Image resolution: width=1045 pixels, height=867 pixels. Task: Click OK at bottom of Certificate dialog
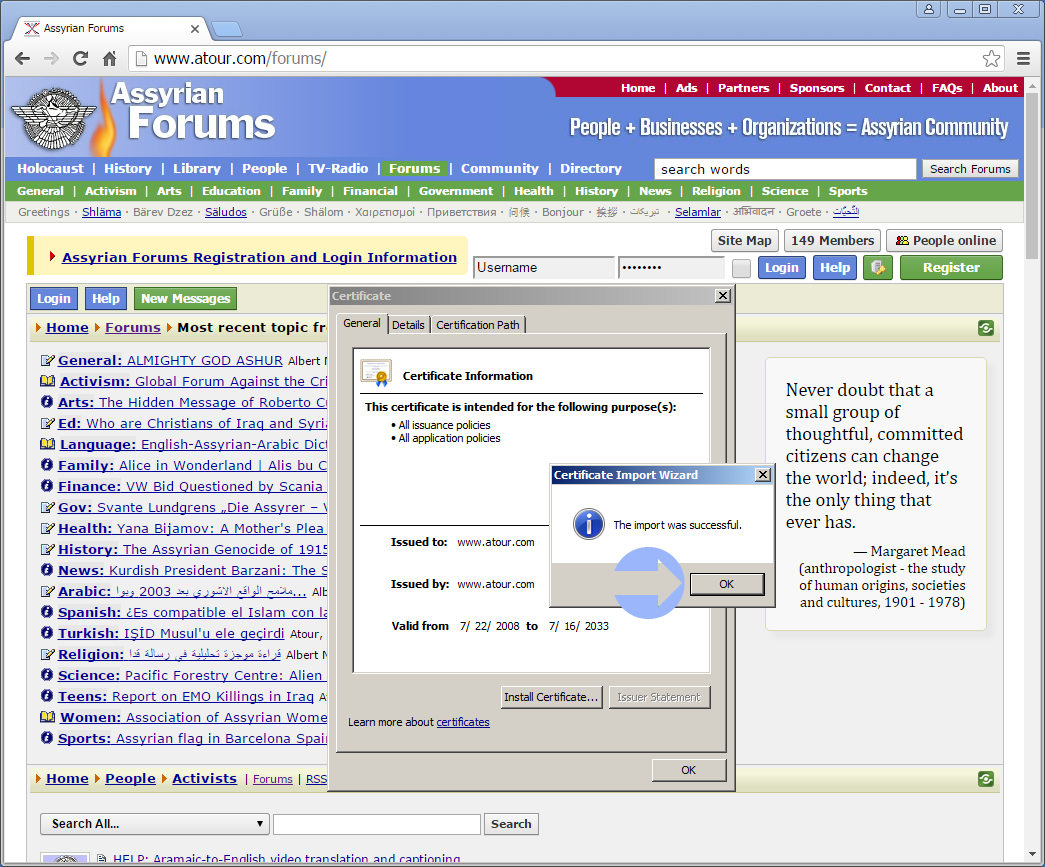click(x=689, y=770)
